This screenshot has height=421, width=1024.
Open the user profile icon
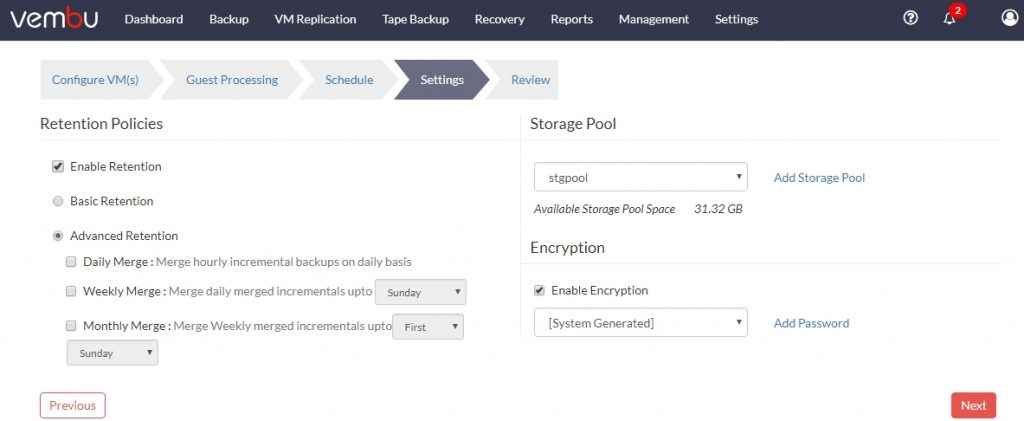(x=1010, y=18)
